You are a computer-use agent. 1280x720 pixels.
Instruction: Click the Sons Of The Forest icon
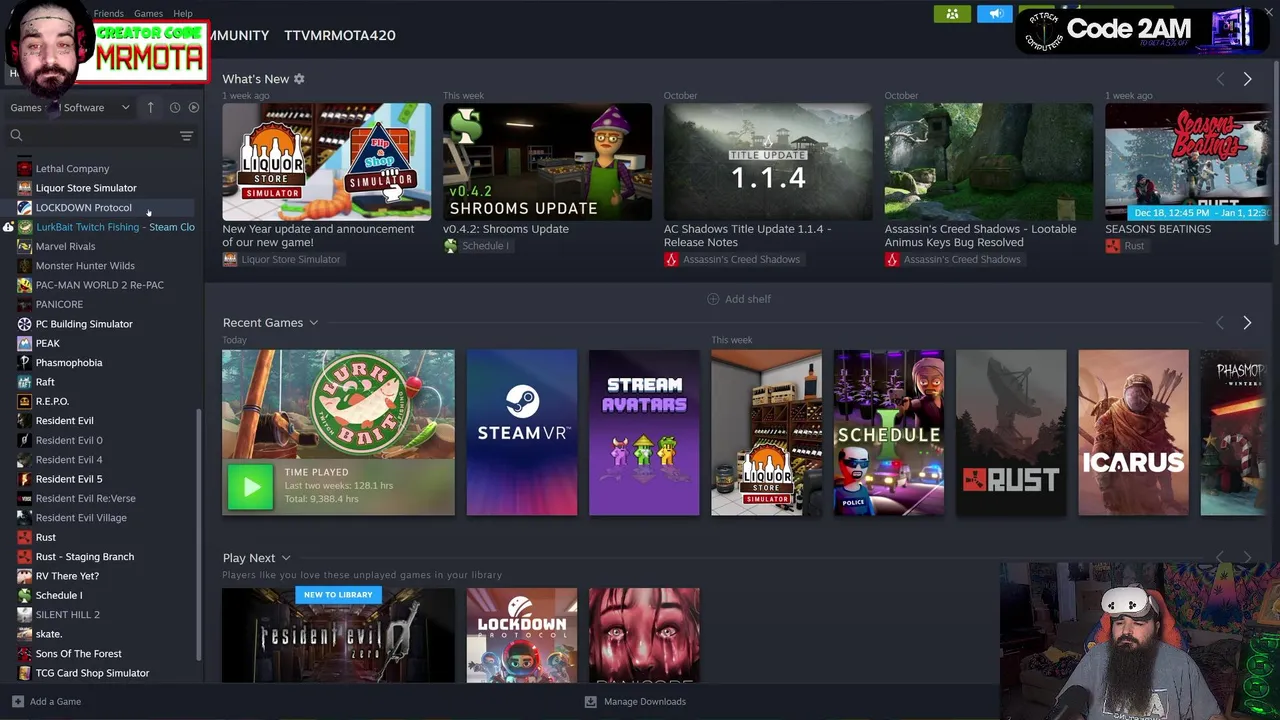tap(25, 654)
